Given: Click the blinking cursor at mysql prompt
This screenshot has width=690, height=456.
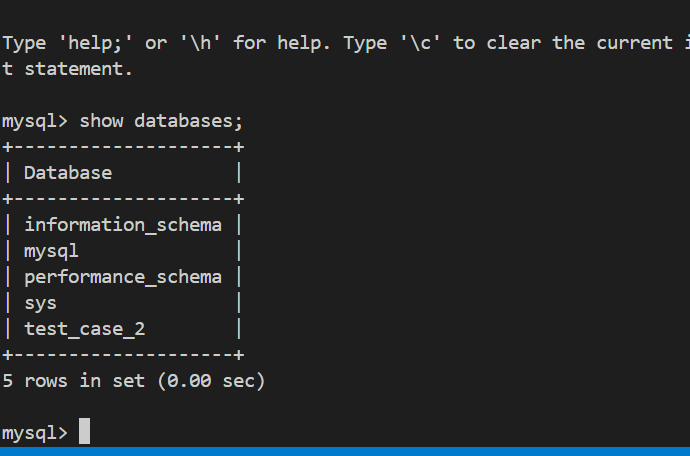Looking at the screenshot, I should point(84,431).
